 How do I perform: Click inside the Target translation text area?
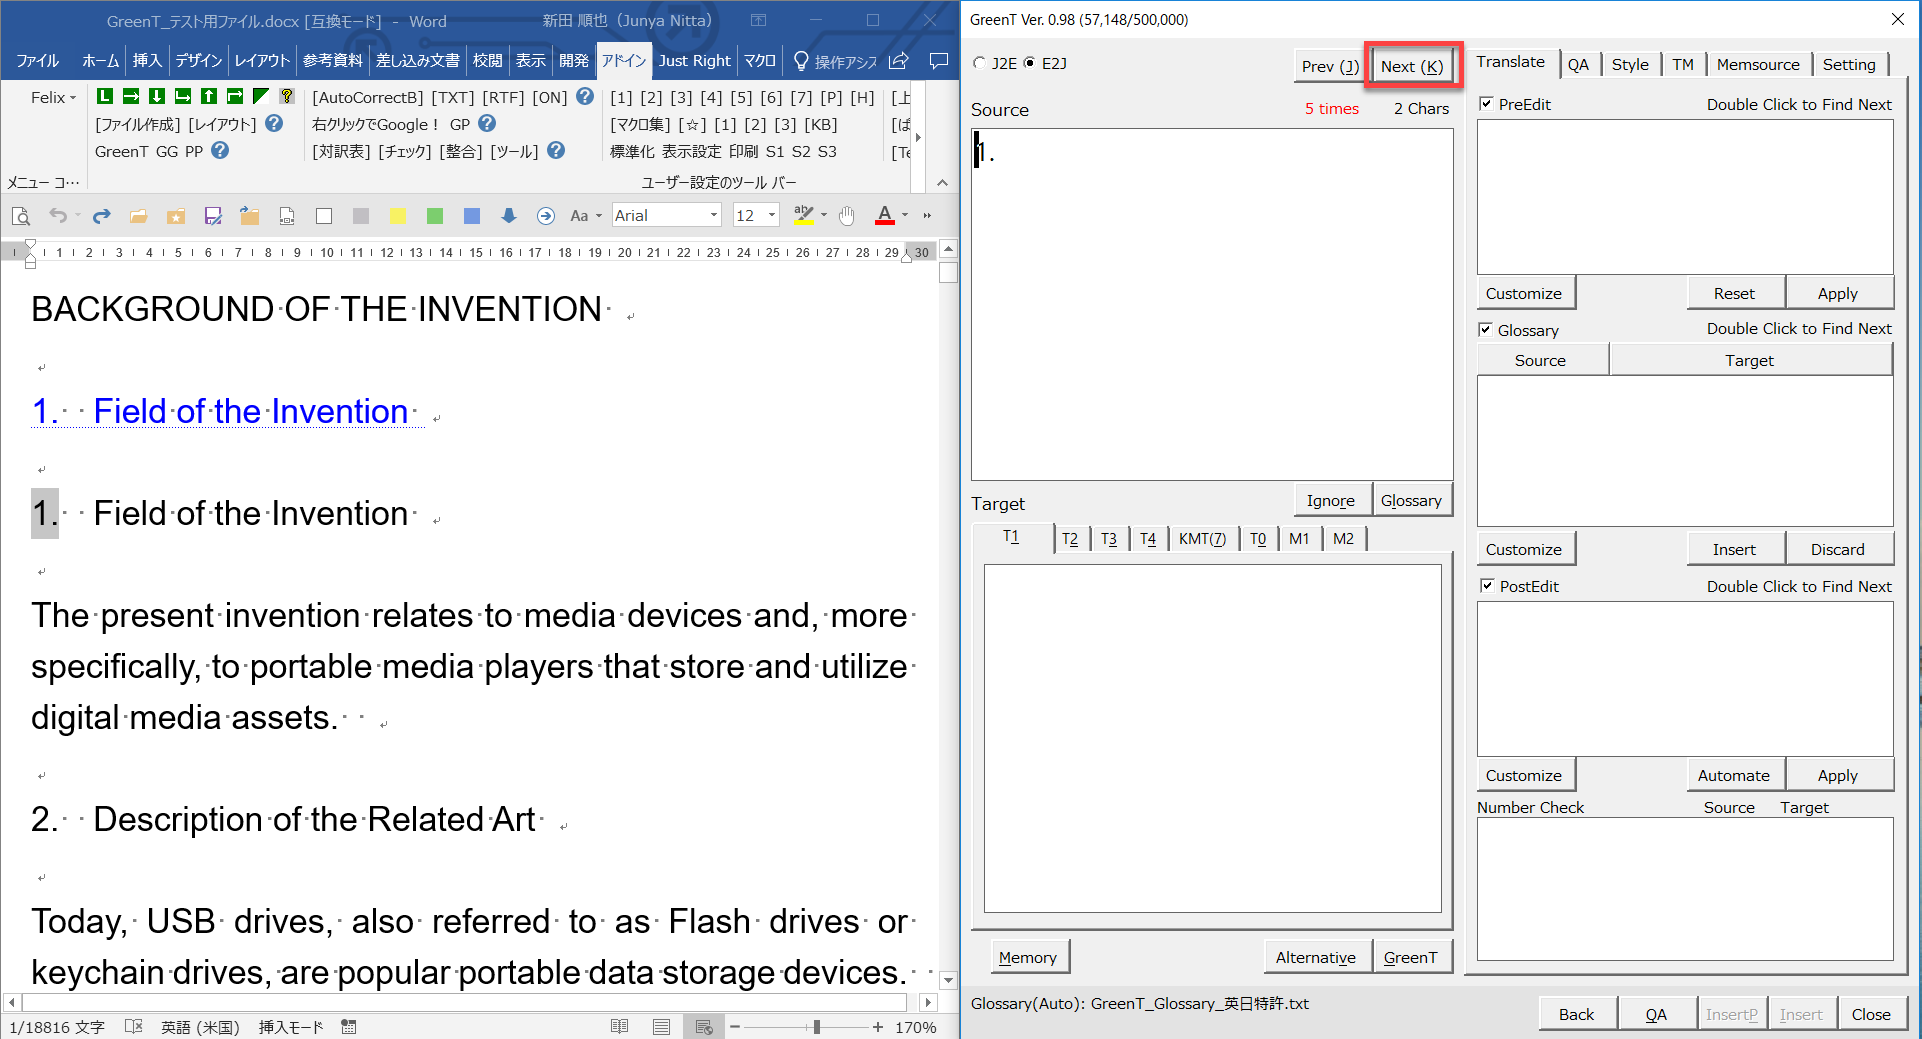click(x=1212, y=738)
